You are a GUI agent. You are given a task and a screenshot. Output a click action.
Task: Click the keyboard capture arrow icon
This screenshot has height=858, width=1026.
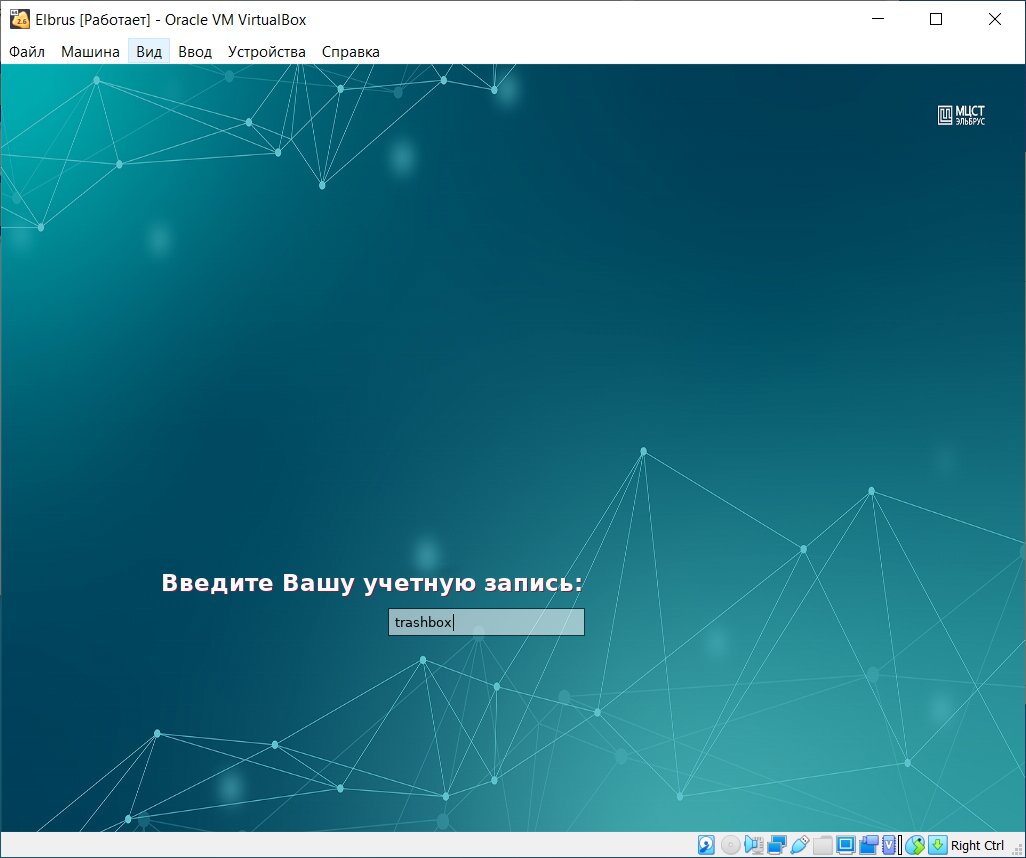click(x=938, y=845)
